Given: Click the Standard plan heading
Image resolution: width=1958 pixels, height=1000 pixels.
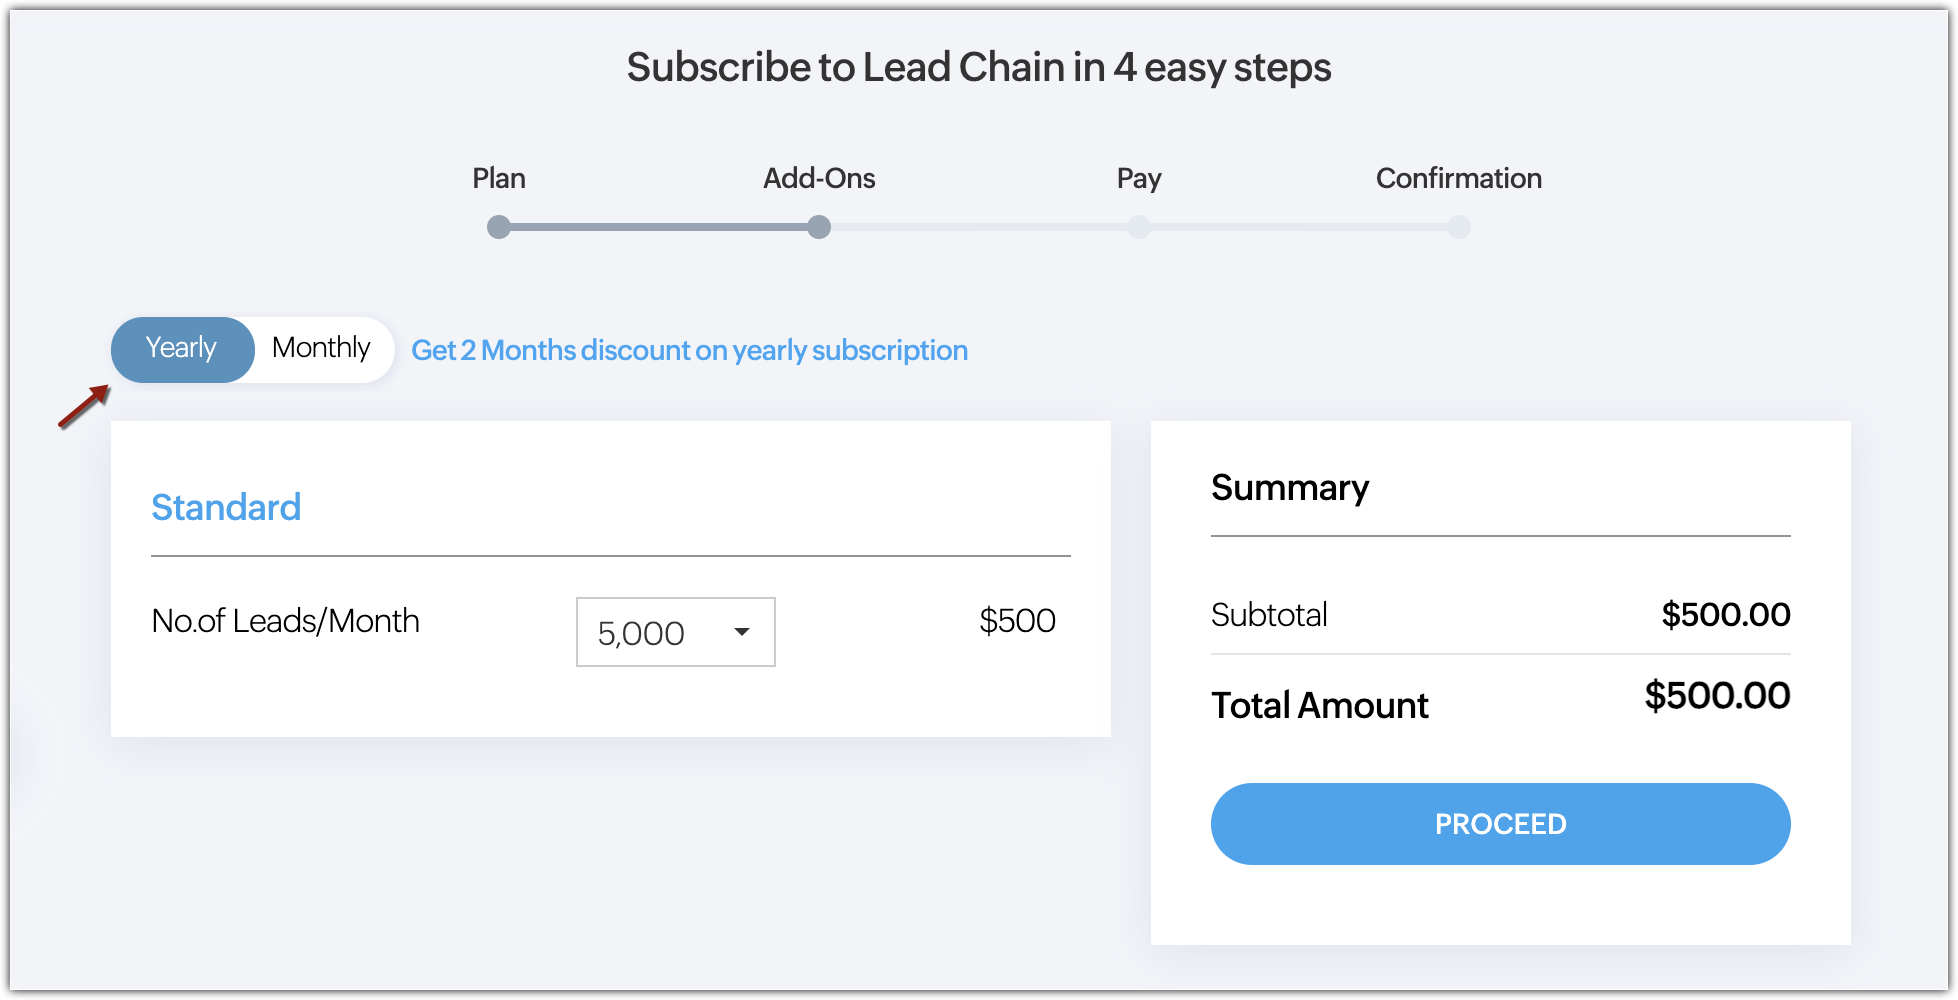Looking at the screenshot, I should click(226, 507).
